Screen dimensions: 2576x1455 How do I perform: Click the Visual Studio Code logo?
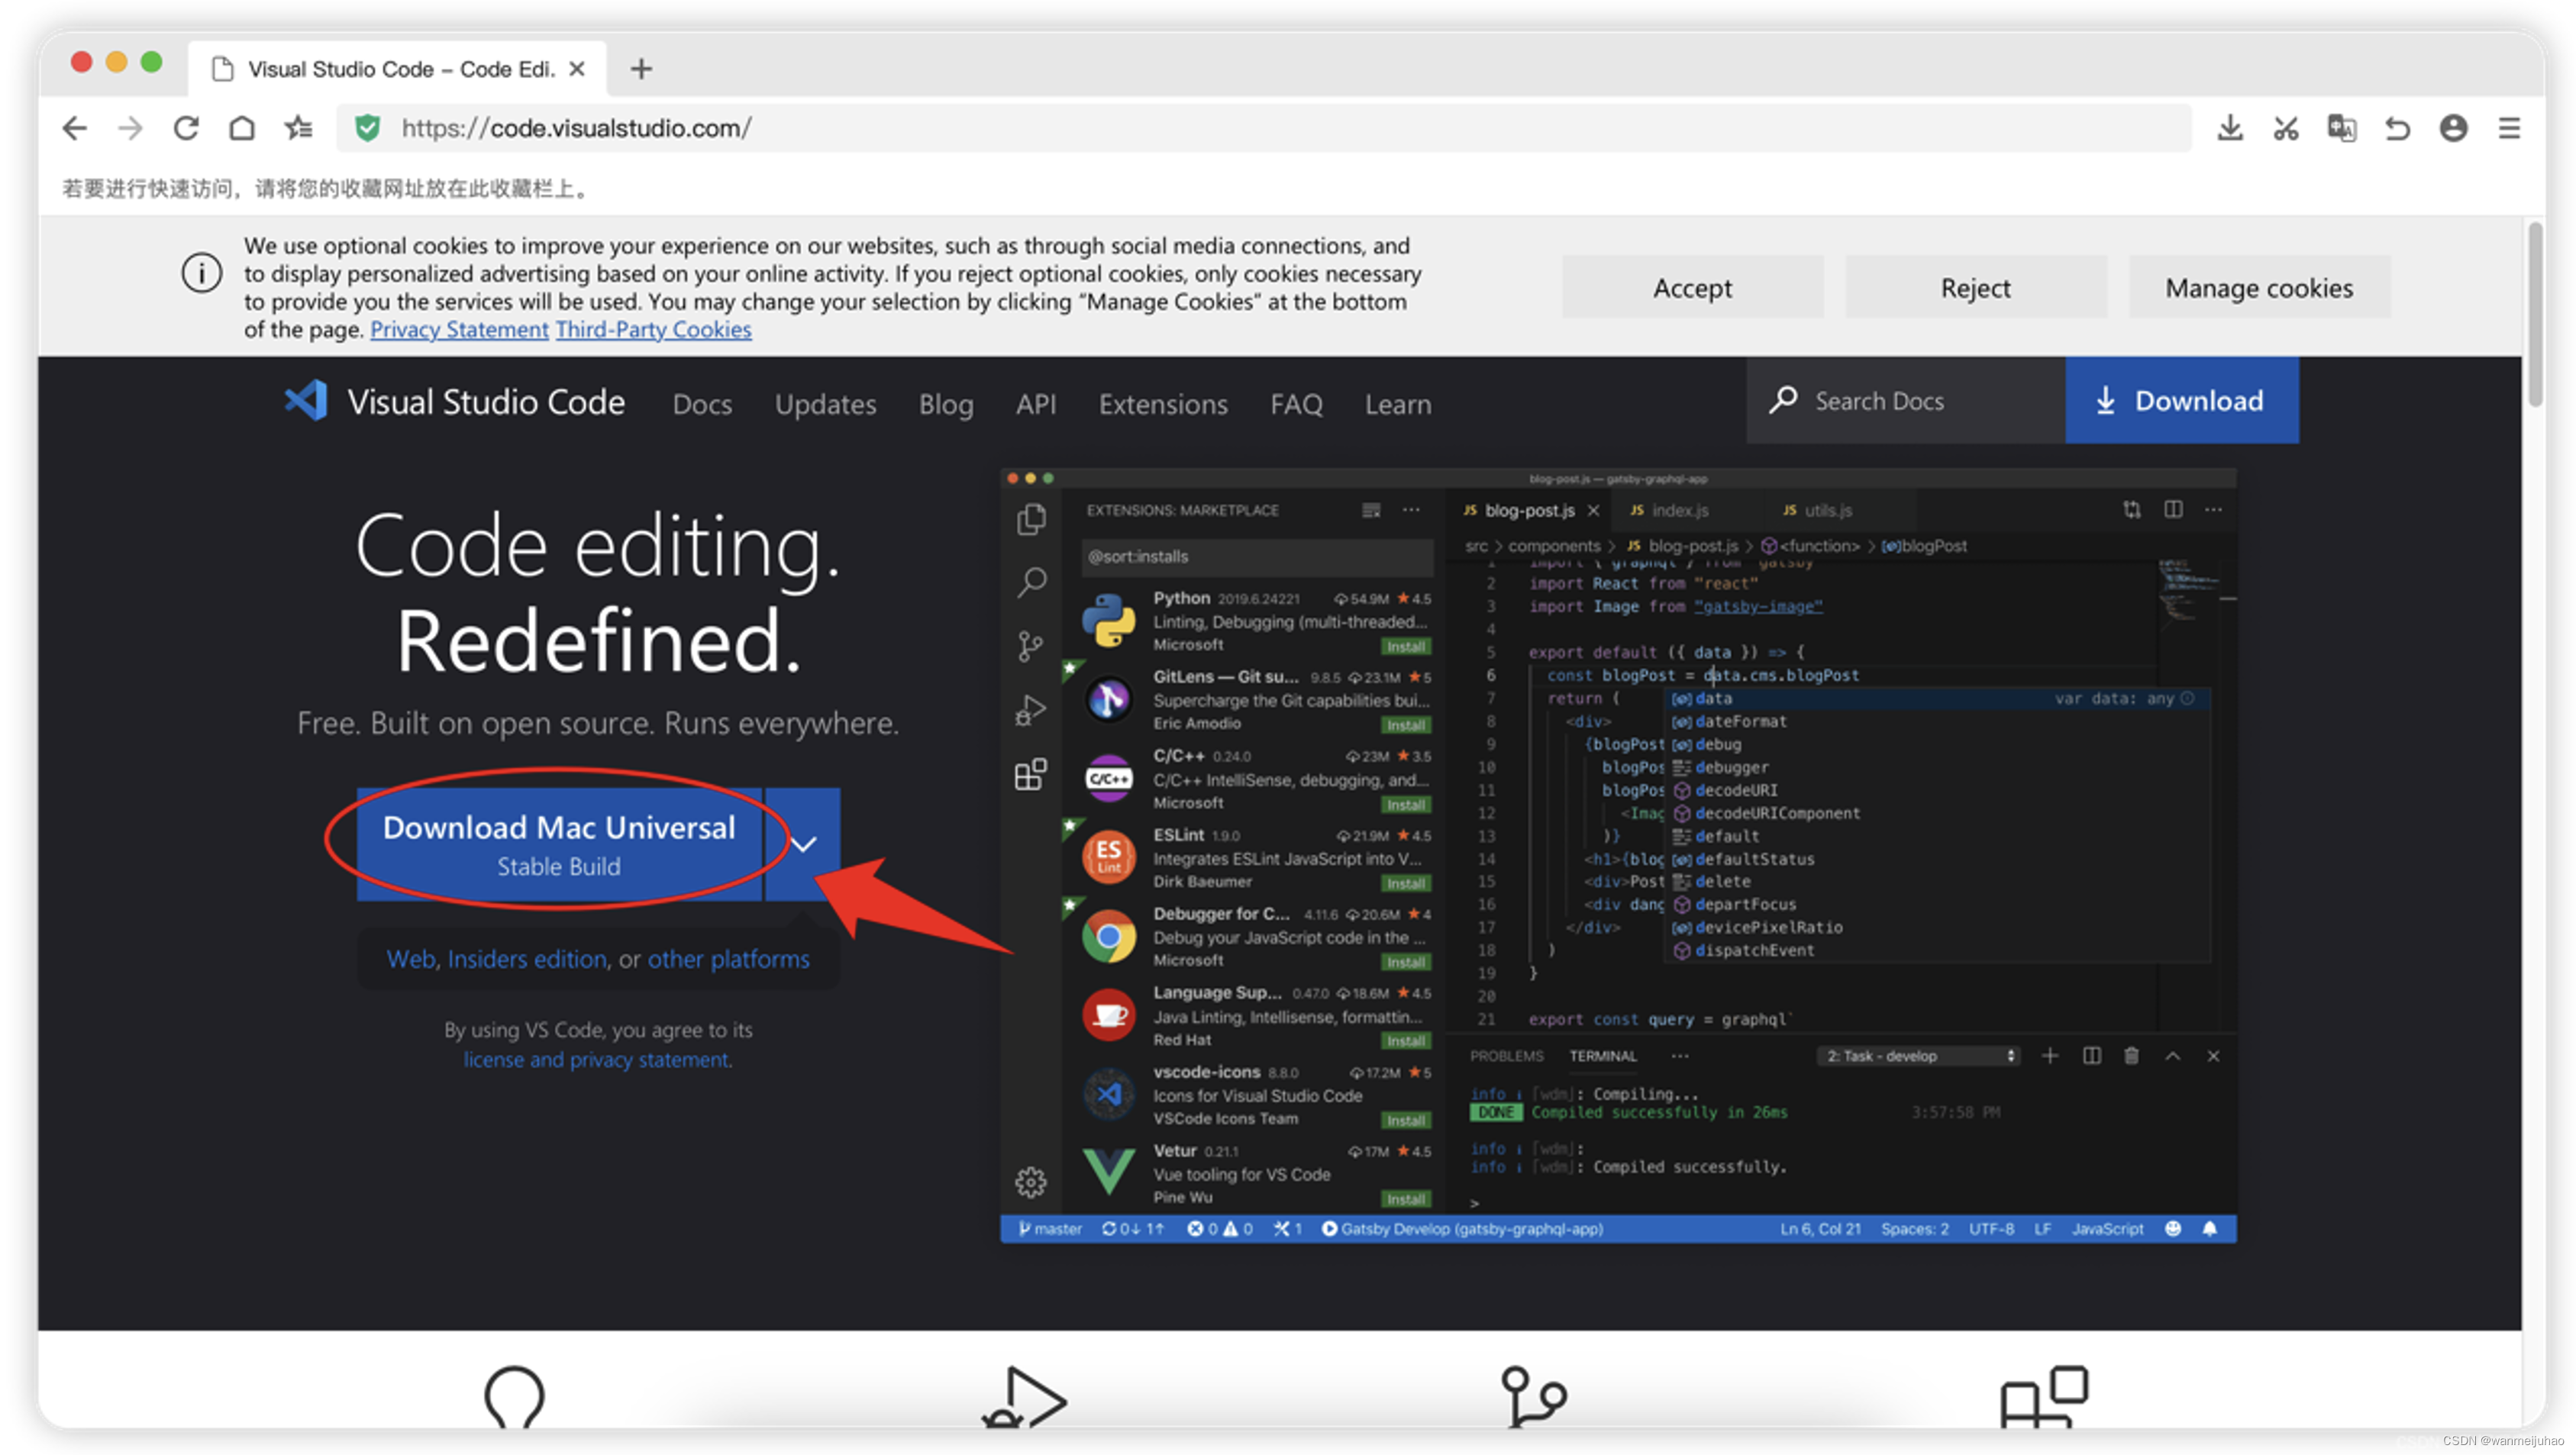306,401
